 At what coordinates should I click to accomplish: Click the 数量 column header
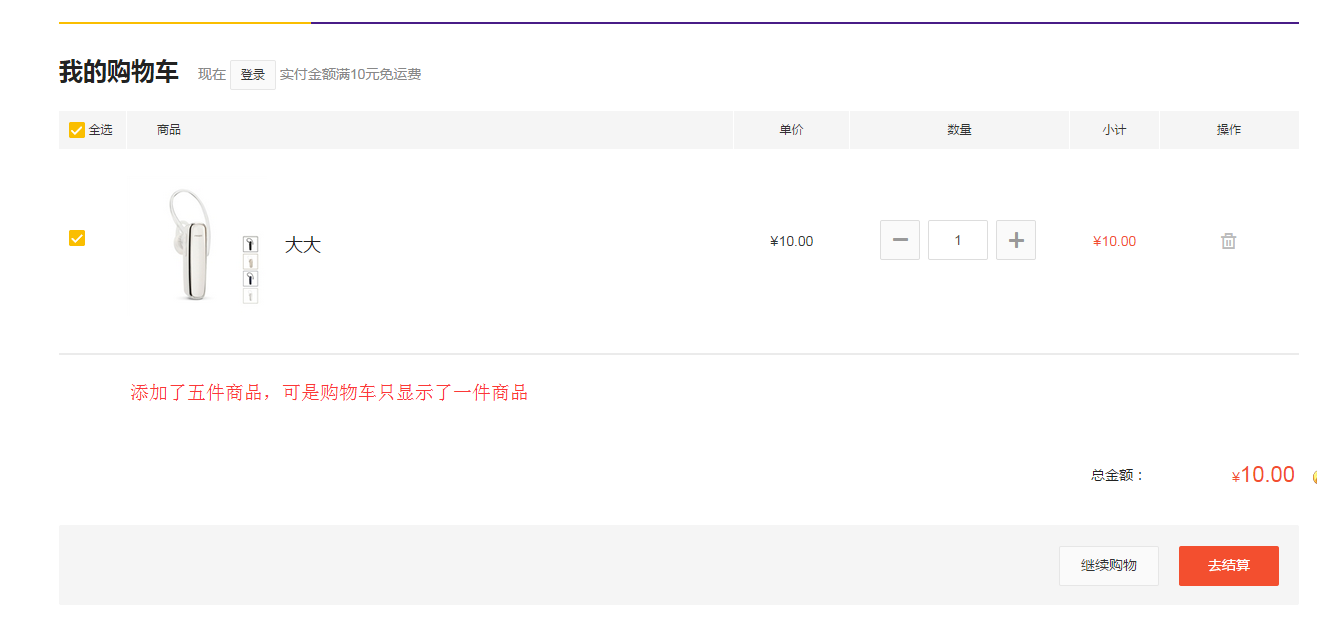point(959,130)
